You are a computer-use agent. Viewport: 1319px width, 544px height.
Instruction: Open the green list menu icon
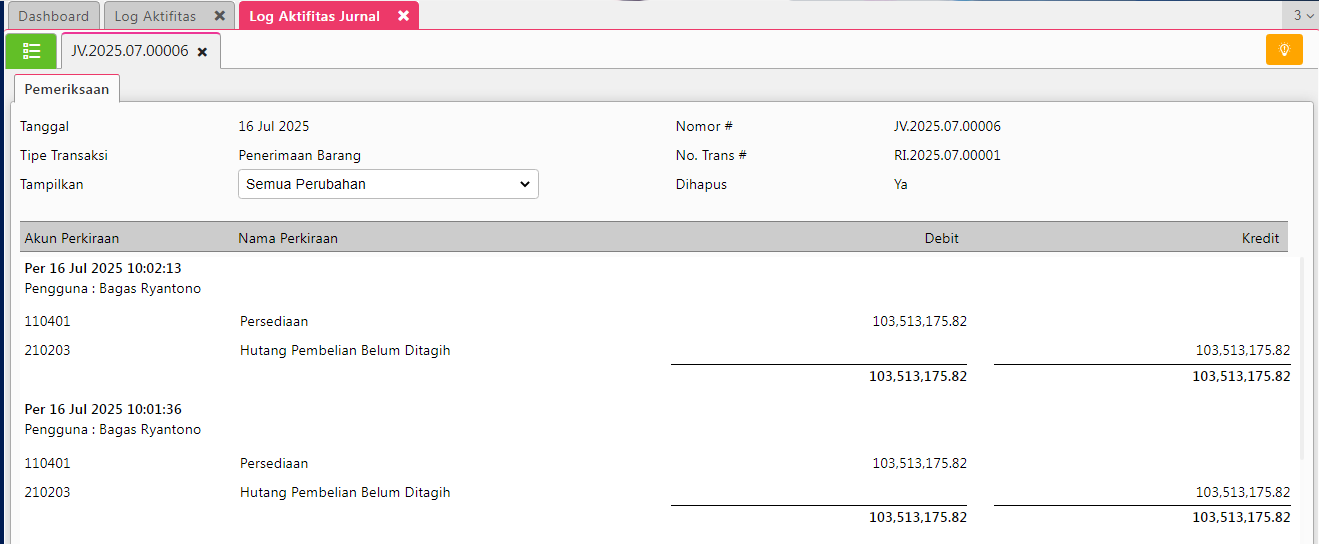coord(31,51)
